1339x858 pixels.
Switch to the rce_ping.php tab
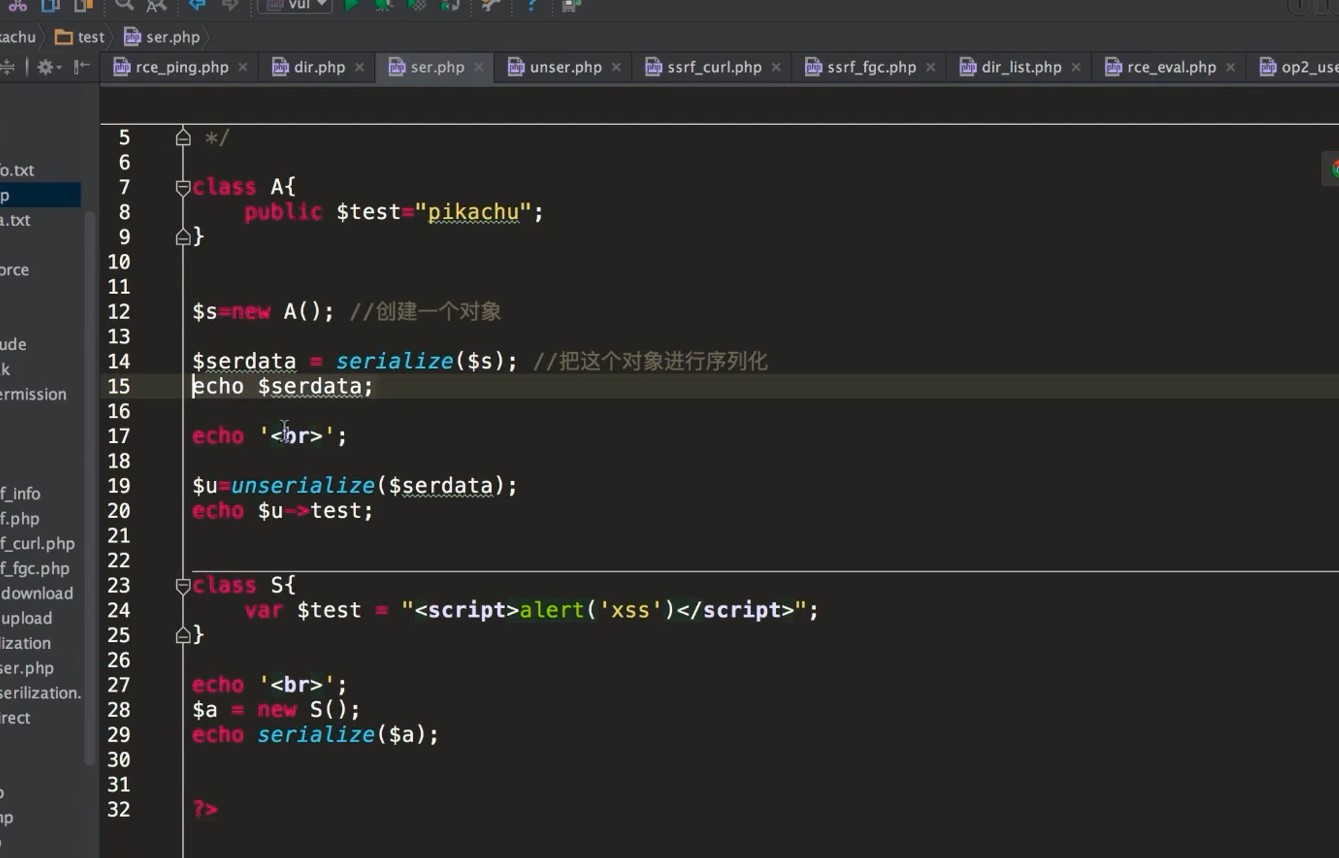[x=182, y=67]
